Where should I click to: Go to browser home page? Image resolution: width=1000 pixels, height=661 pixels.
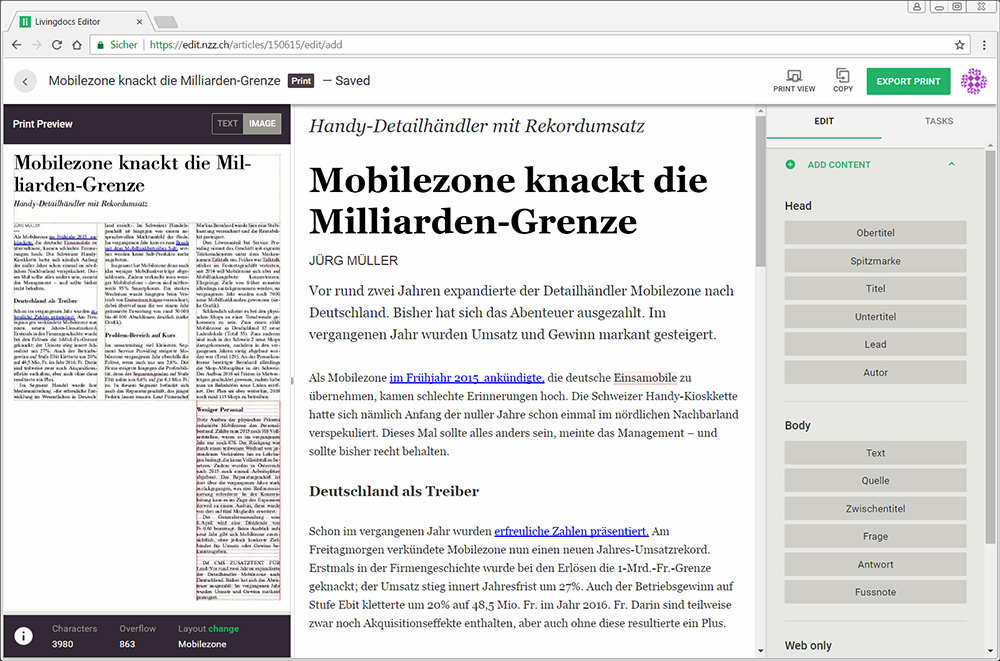point(77,45)
